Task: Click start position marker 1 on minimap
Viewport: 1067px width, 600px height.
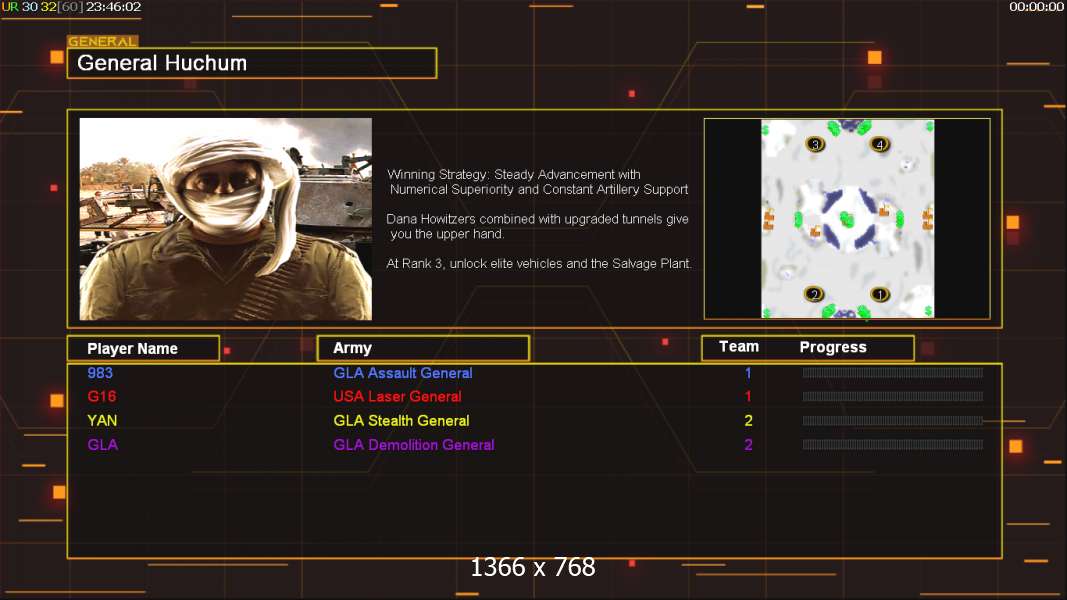Action: coord(879,295)
